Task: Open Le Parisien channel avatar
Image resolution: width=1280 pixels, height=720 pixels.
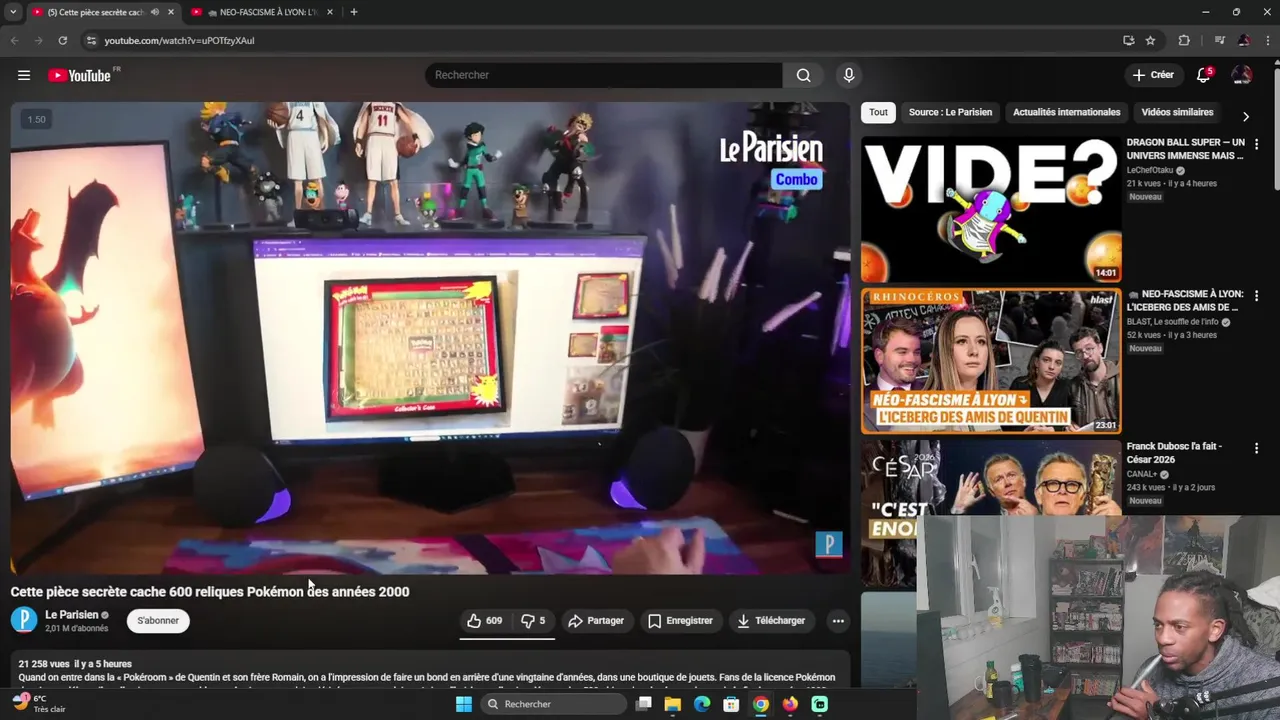Action: click(24, 620)
